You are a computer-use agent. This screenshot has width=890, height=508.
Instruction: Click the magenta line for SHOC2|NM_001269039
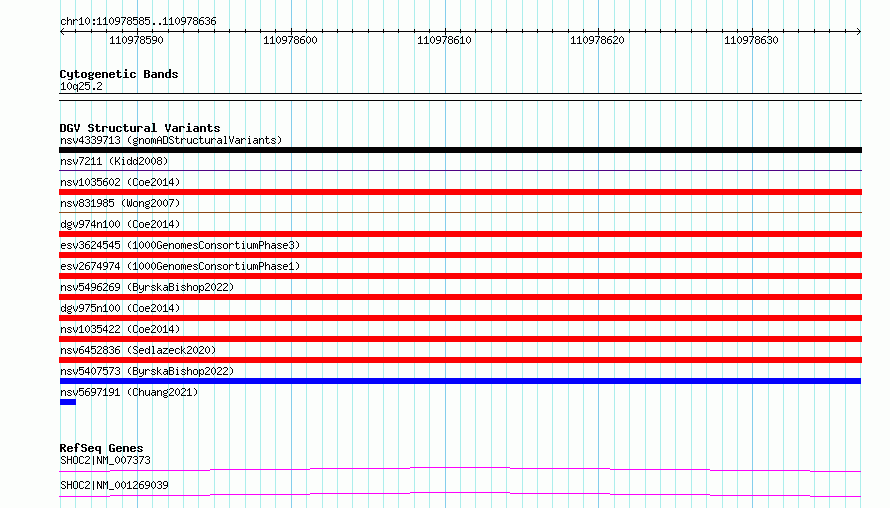460,494
